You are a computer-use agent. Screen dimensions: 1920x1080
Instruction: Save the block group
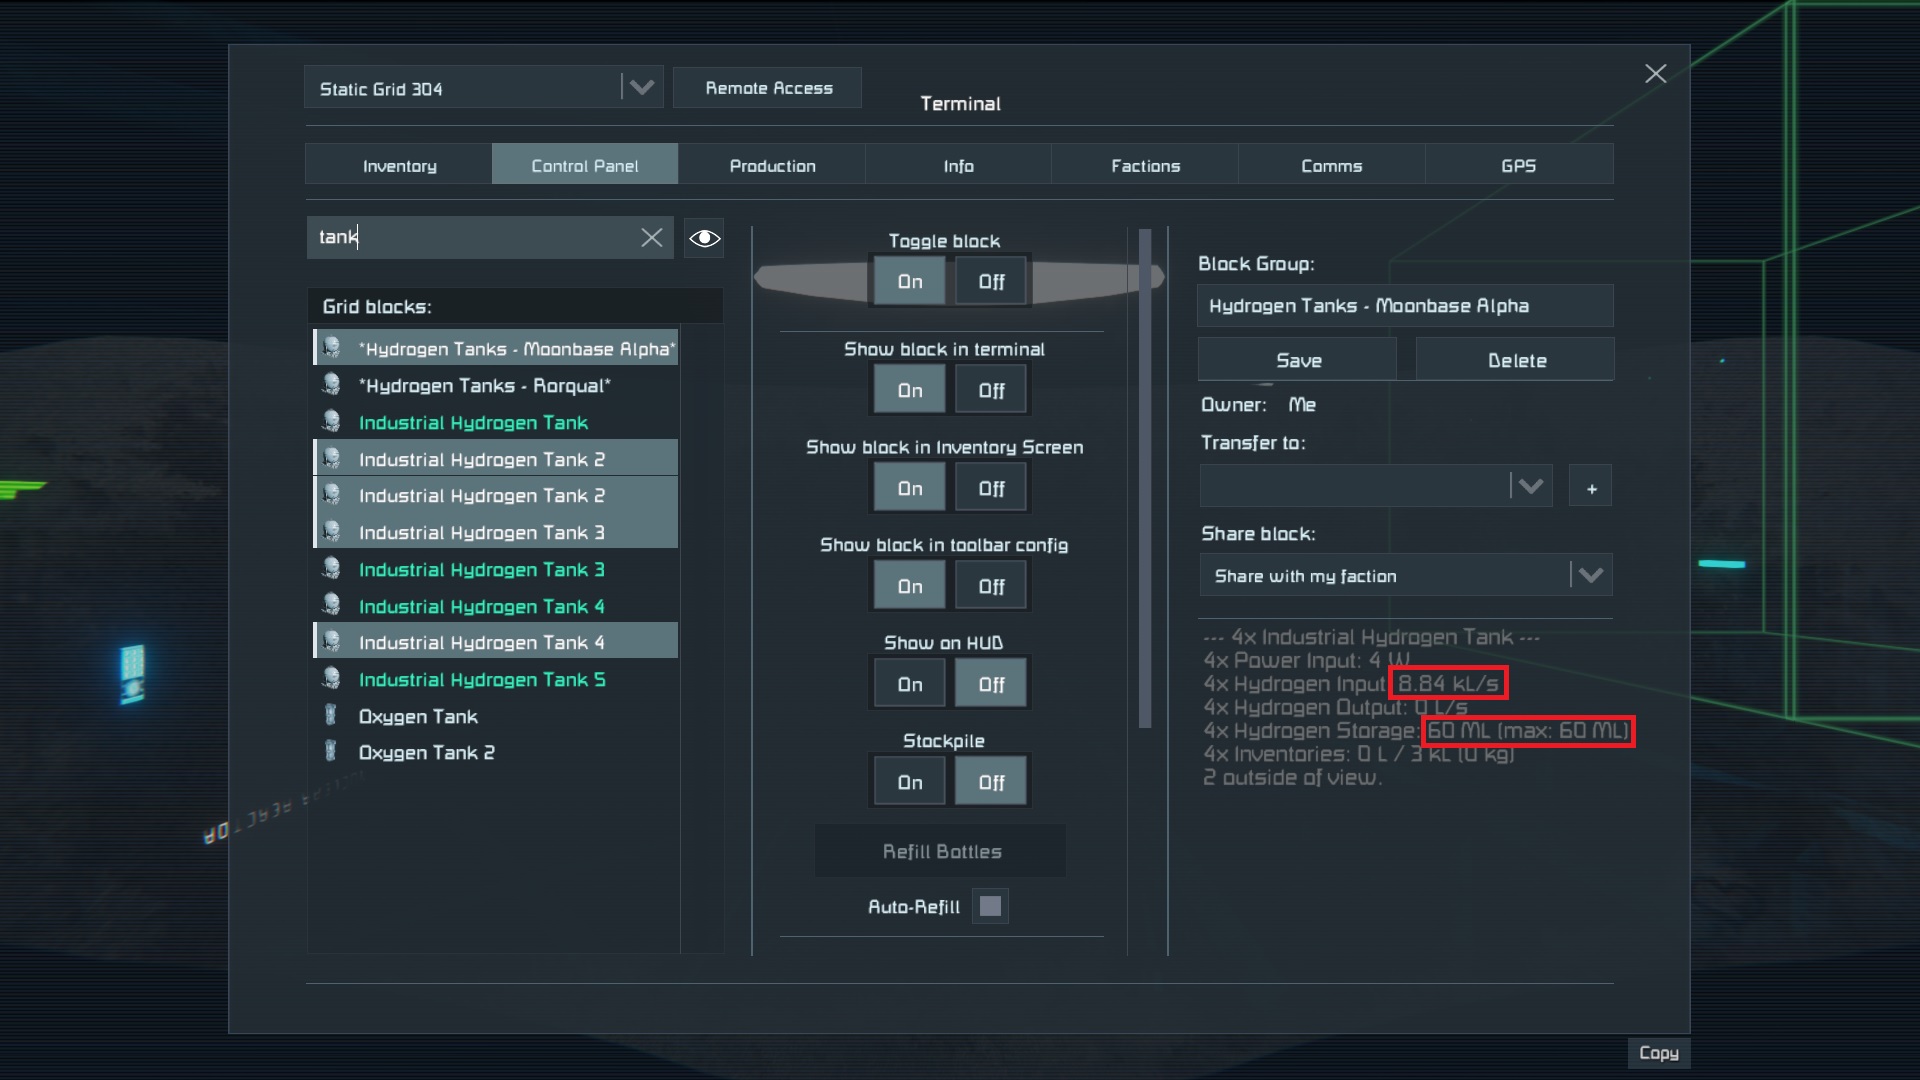coord(1297,360)
